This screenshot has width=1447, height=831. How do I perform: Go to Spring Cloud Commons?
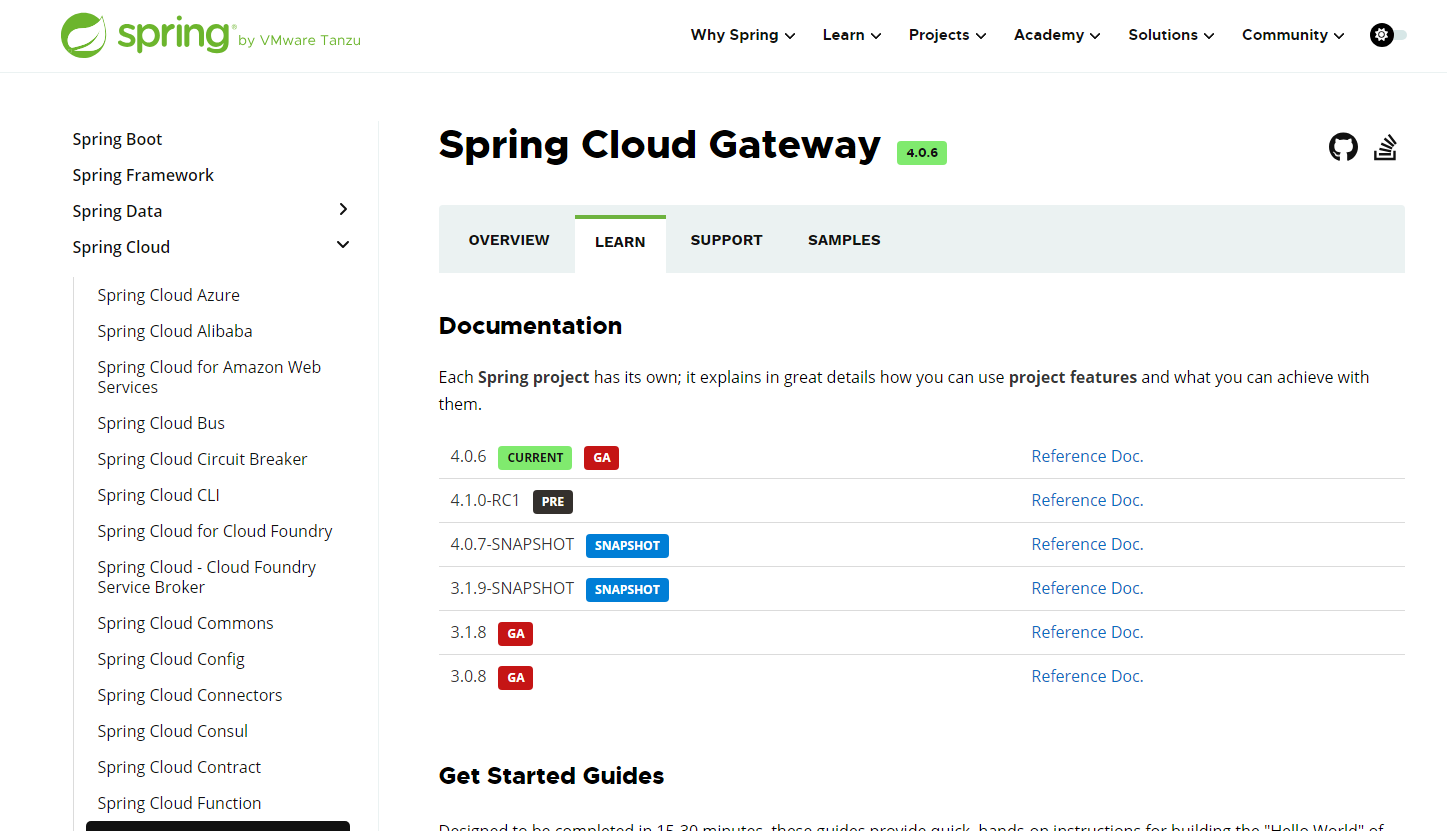coord(185,623)
